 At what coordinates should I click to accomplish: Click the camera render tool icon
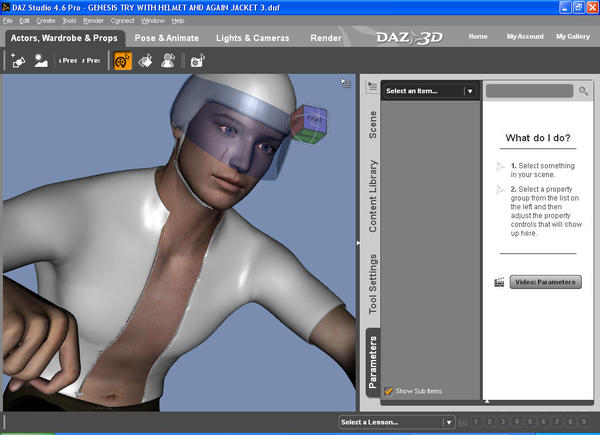pyautogui.click(x=197, y=61)
